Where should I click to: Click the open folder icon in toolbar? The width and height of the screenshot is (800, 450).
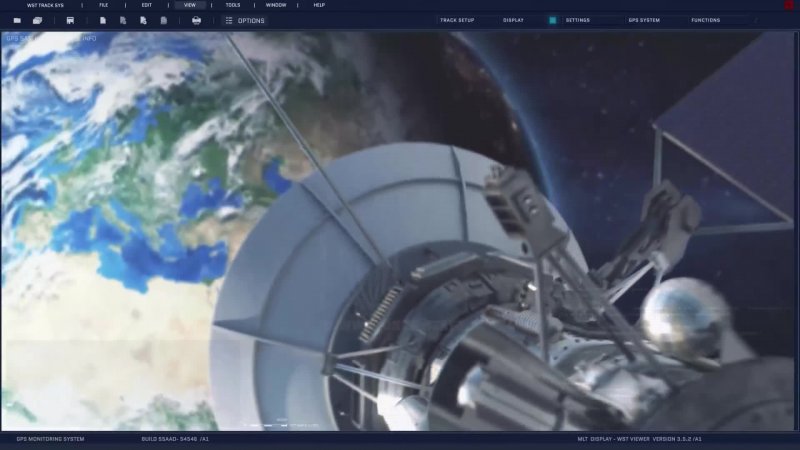[17, 20]
